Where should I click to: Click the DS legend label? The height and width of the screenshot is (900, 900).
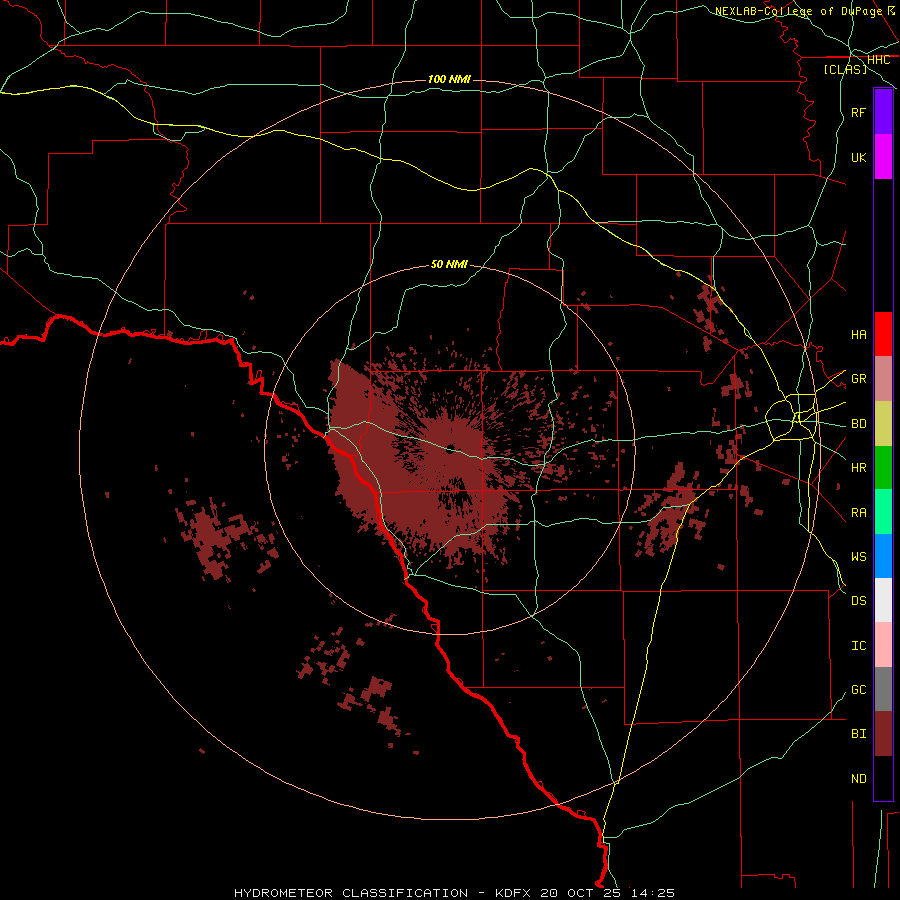[x=858, y=601]
